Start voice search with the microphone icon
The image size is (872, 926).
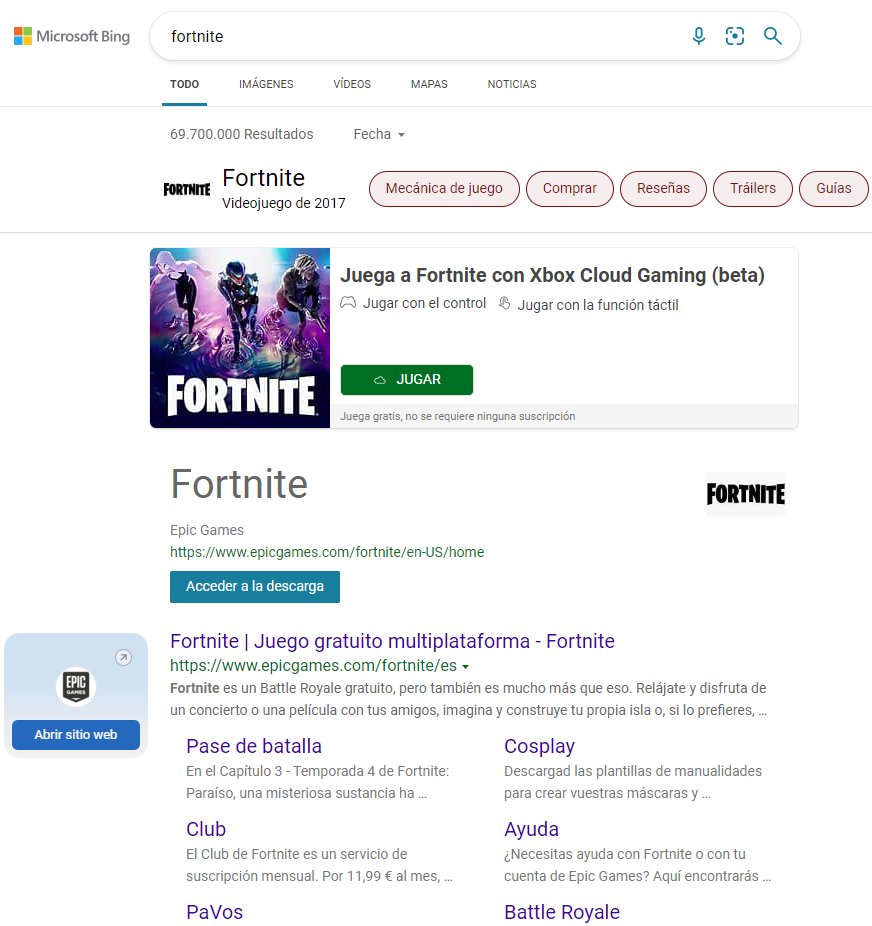pos(698,36)
